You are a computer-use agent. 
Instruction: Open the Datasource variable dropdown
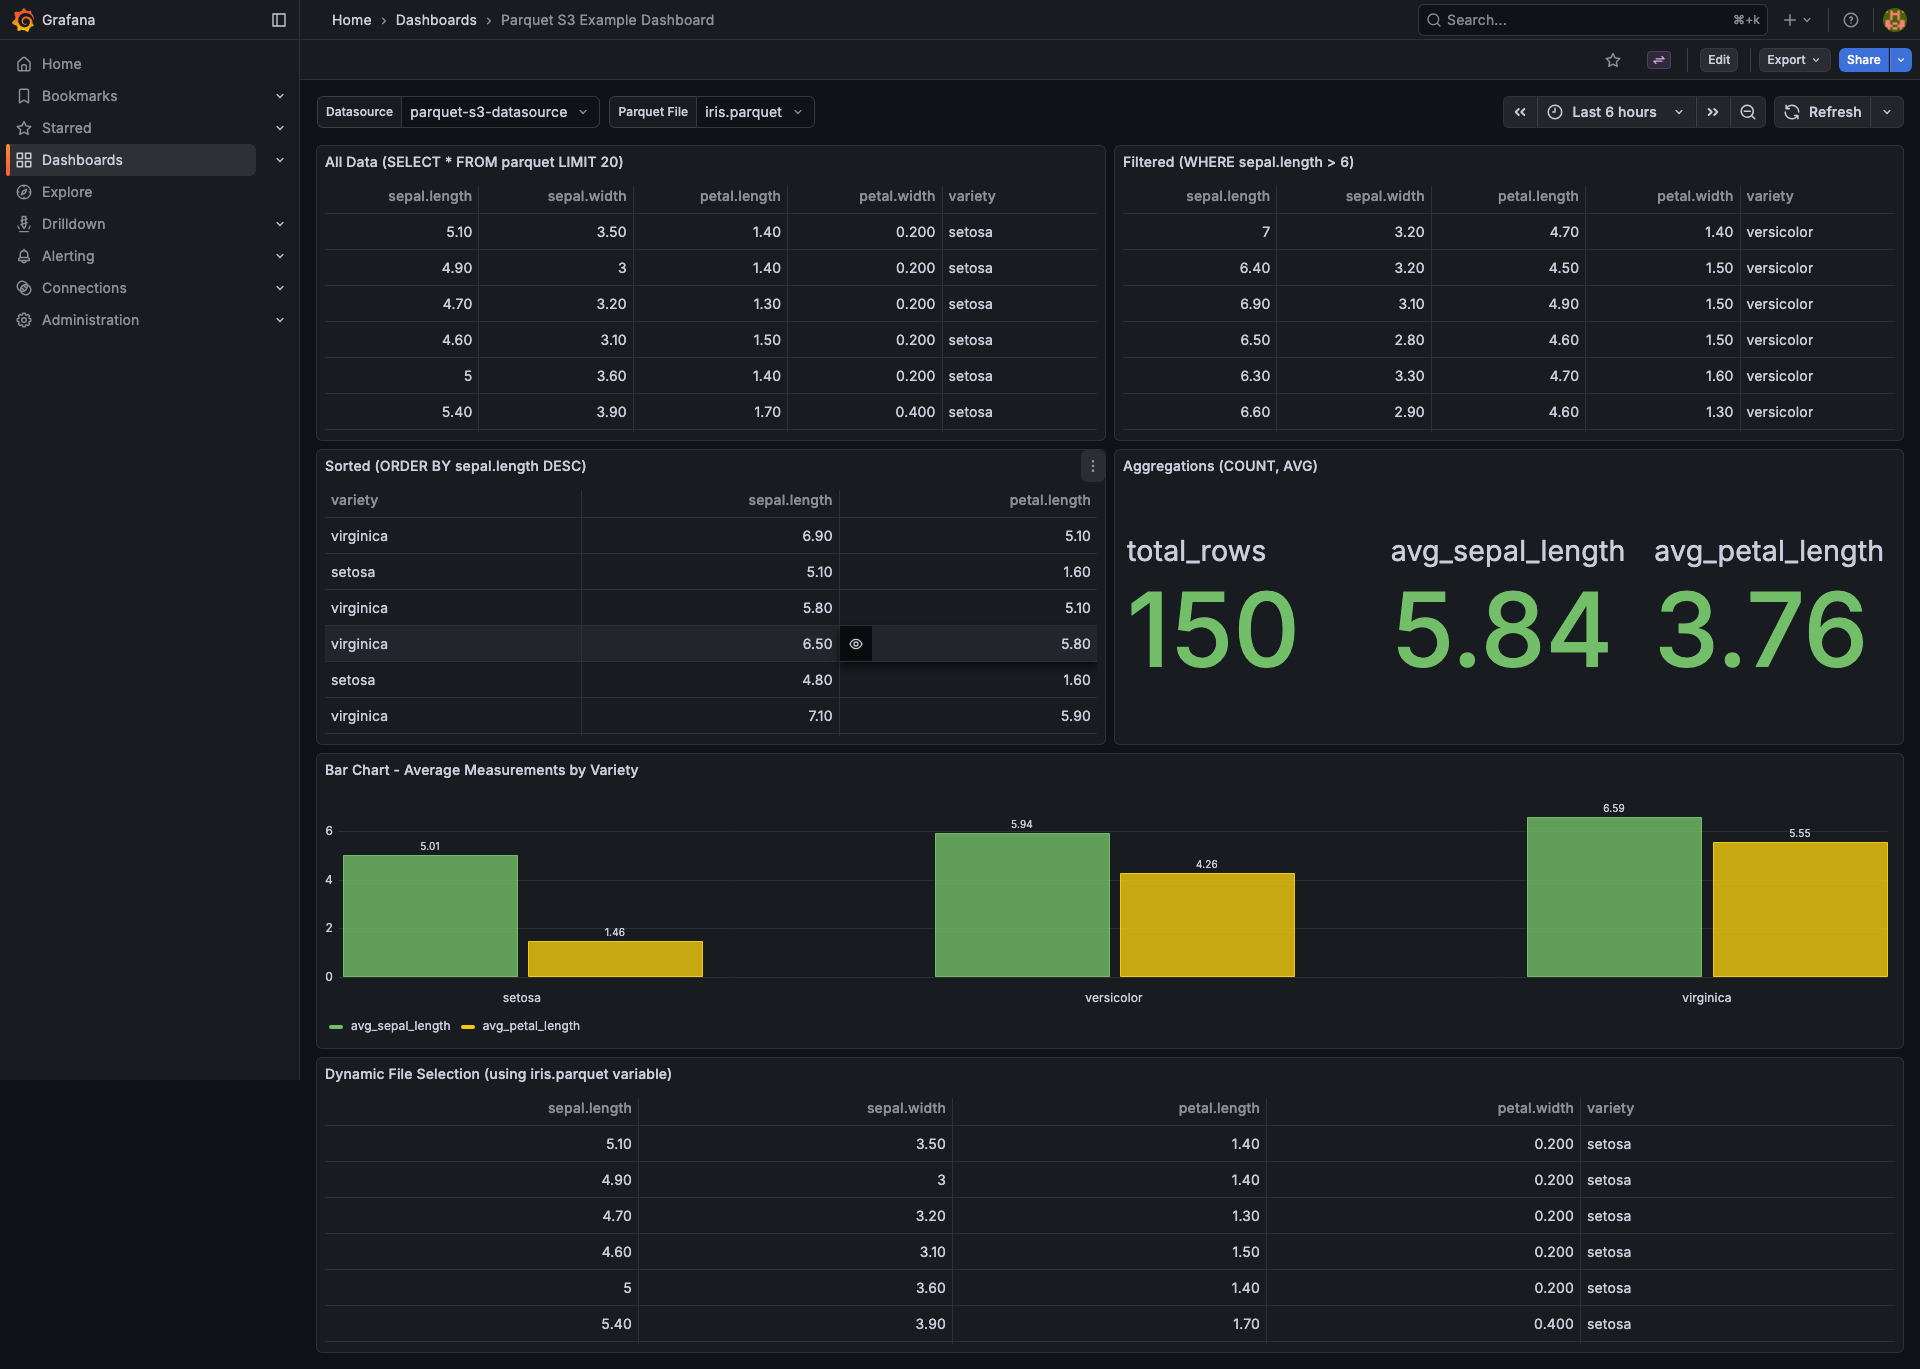point(500,112)
